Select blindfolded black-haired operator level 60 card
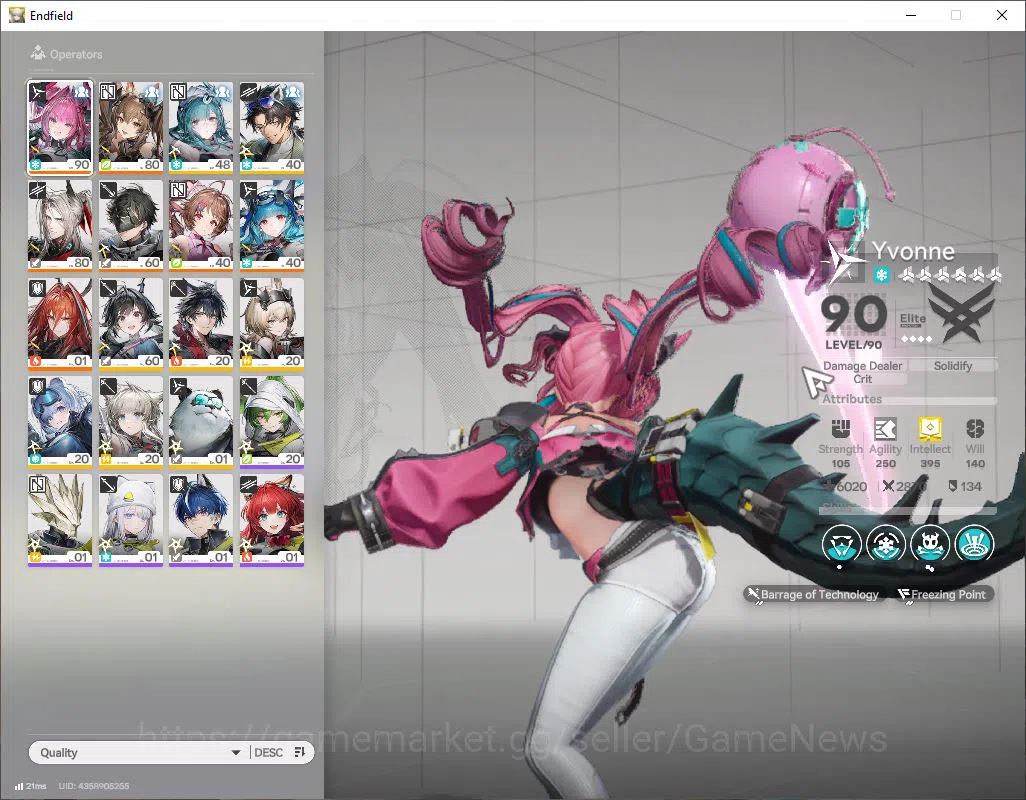This screenshot has width=1026, height=800. point(130,226)
